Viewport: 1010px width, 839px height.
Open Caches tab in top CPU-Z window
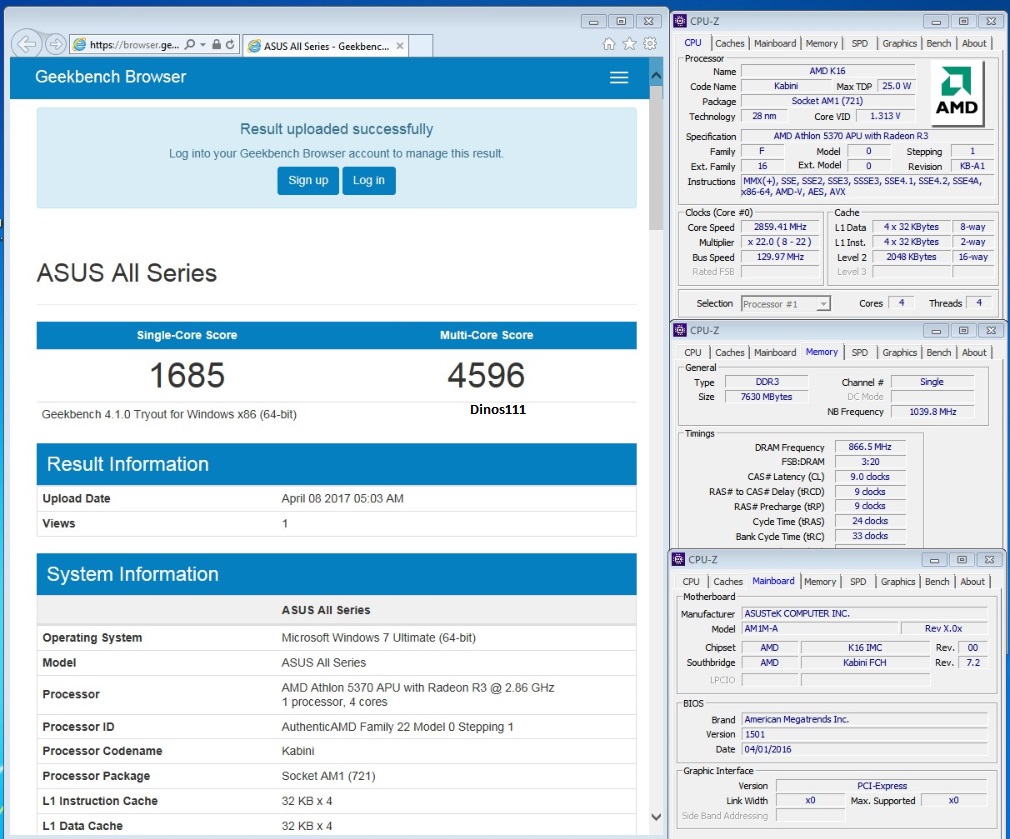tap(729, 43)
